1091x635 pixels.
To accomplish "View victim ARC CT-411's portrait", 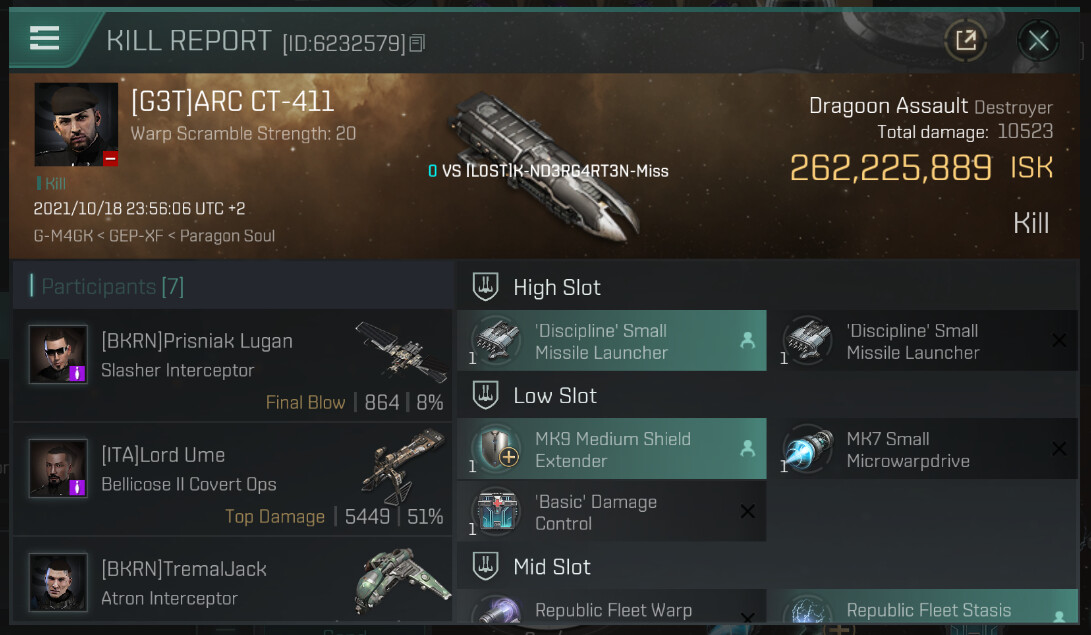I will 76,124.
